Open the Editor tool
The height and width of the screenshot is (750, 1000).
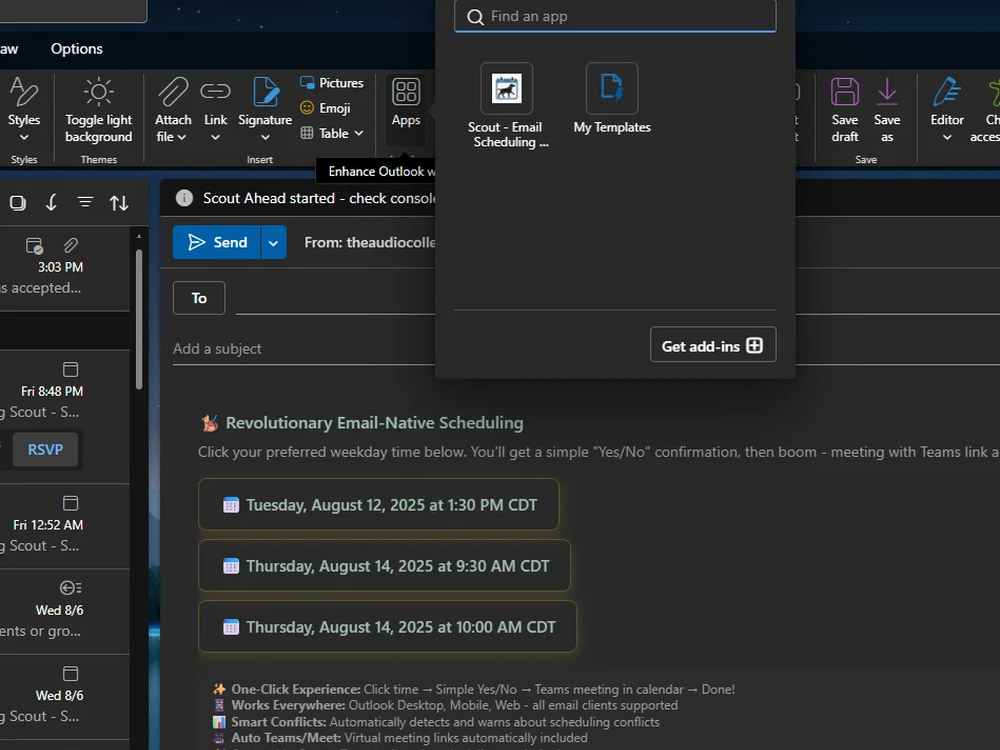(x=947, y=101)
